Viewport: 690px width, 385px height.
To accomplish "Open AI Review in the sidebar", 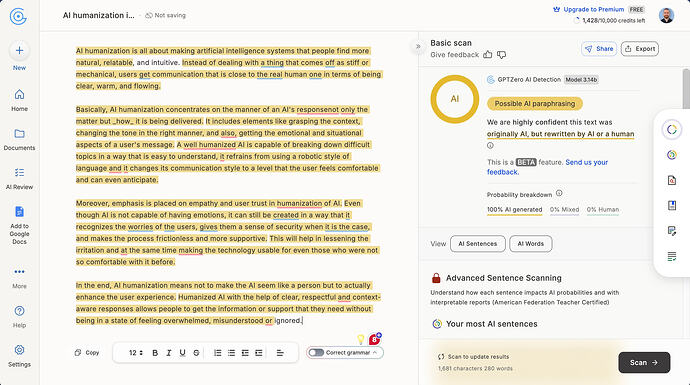I will (x=19, y=179).
